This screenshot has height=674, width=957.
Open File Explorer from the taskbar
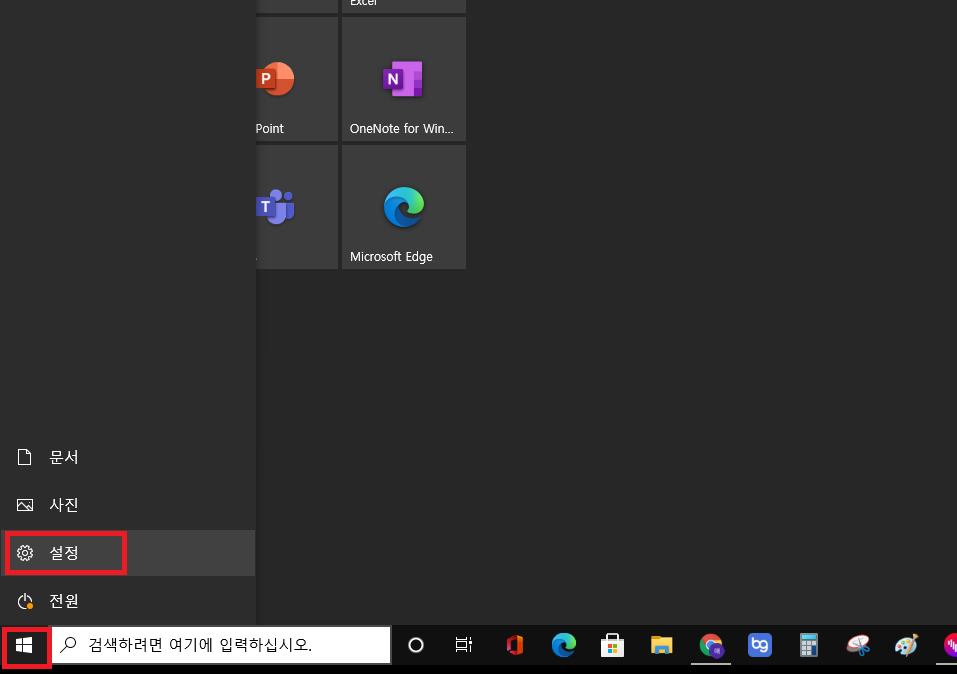(662, 645)
